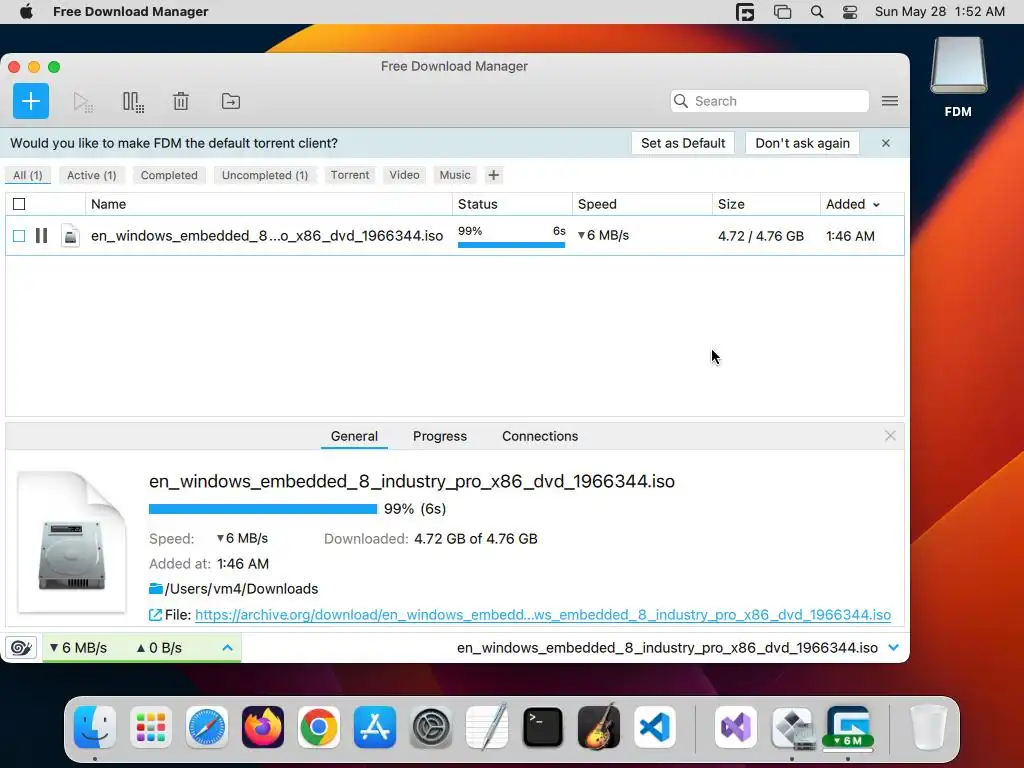
Task: Open Free Download Manager menu bar item
Action: 131,12
